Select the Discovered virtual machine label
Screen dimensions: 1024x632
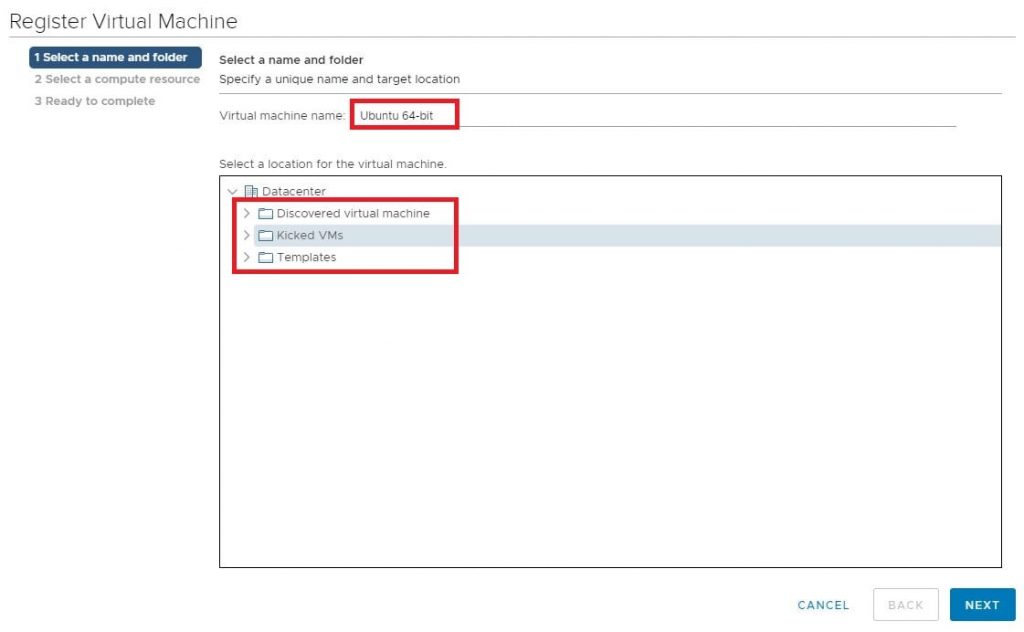353,213
